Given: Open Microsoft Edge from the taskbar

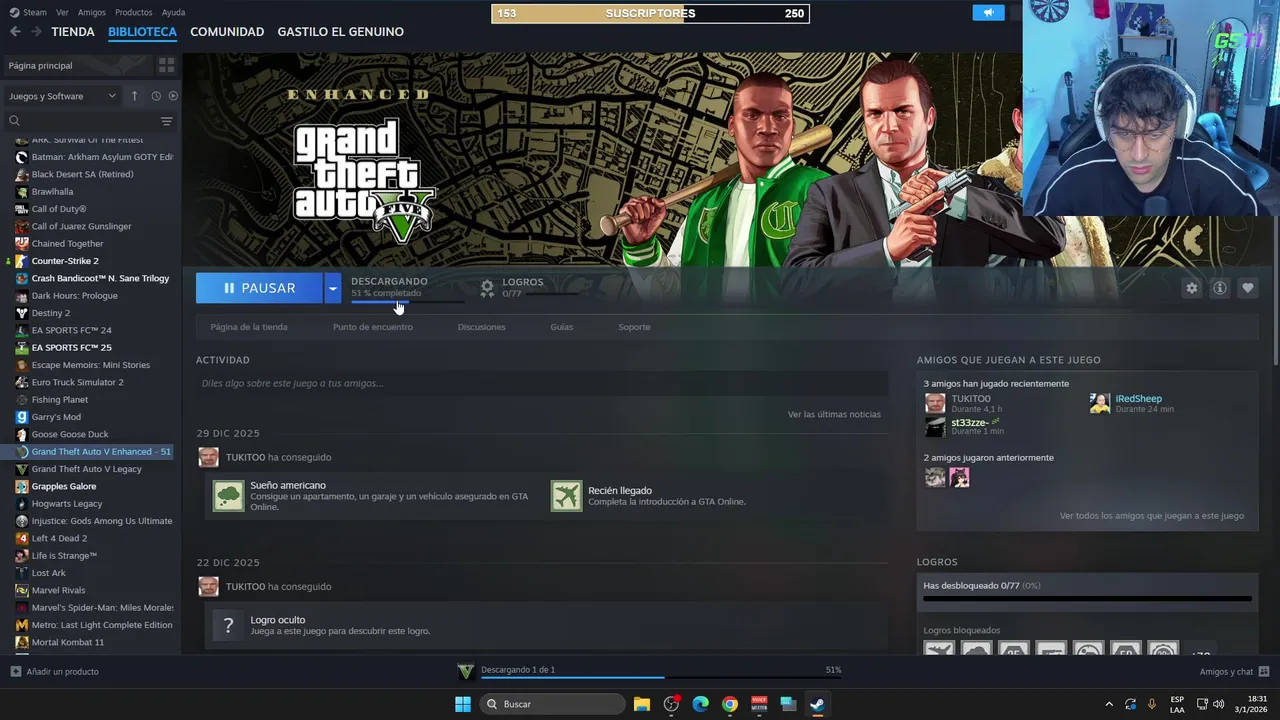Looking at the screenshot, I should (701, 704).
